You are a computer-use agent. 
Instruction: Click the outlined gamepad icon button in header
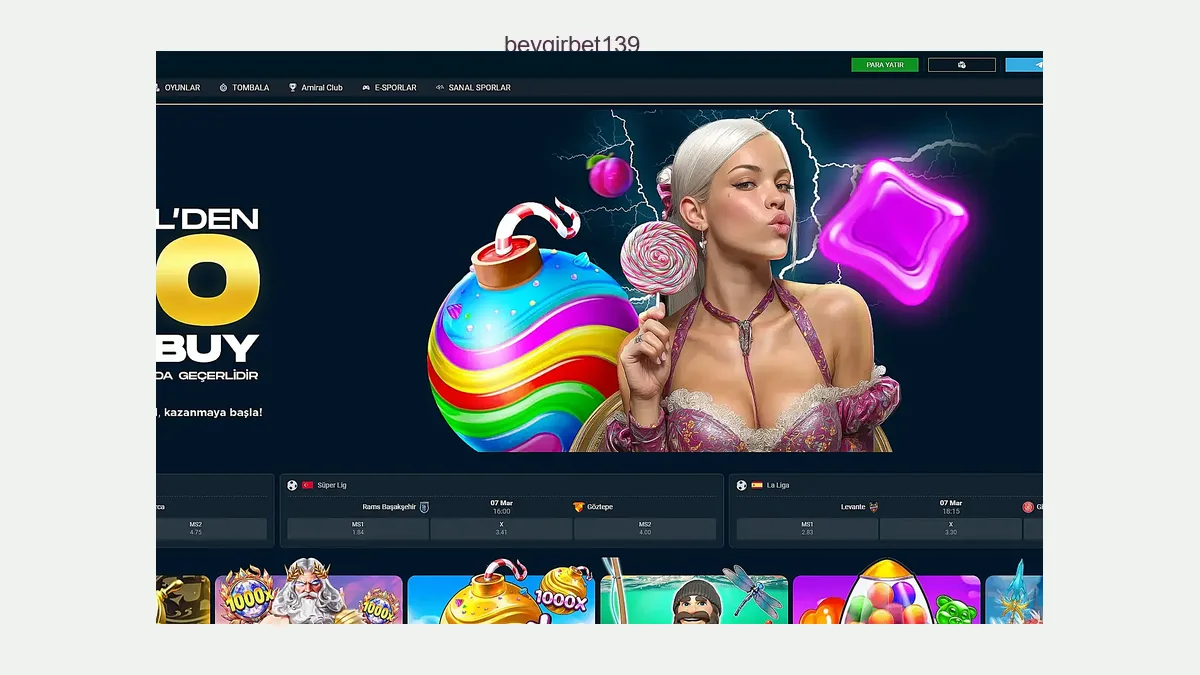[961, 65]
